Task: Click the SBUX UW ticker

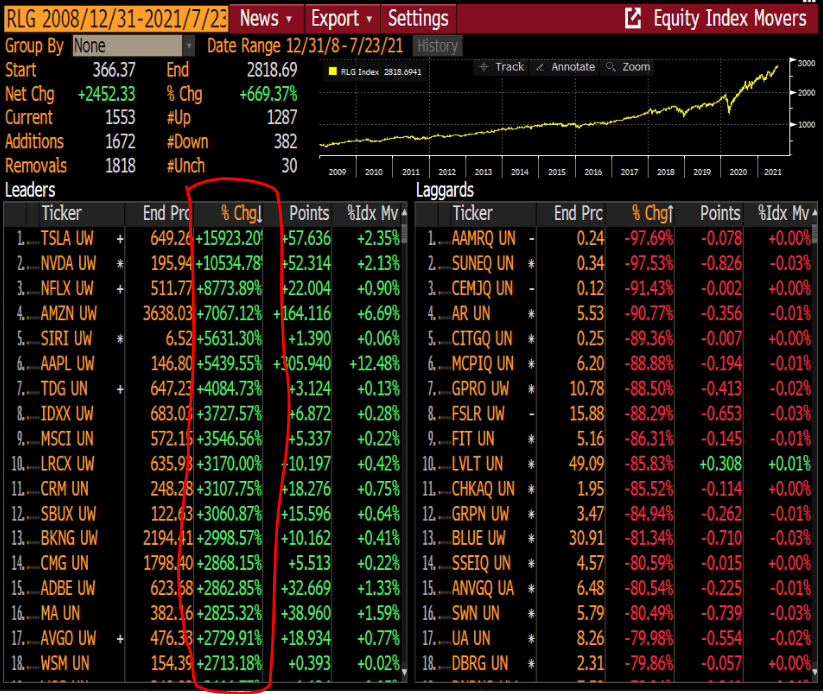Action: (x=68, y=513)
